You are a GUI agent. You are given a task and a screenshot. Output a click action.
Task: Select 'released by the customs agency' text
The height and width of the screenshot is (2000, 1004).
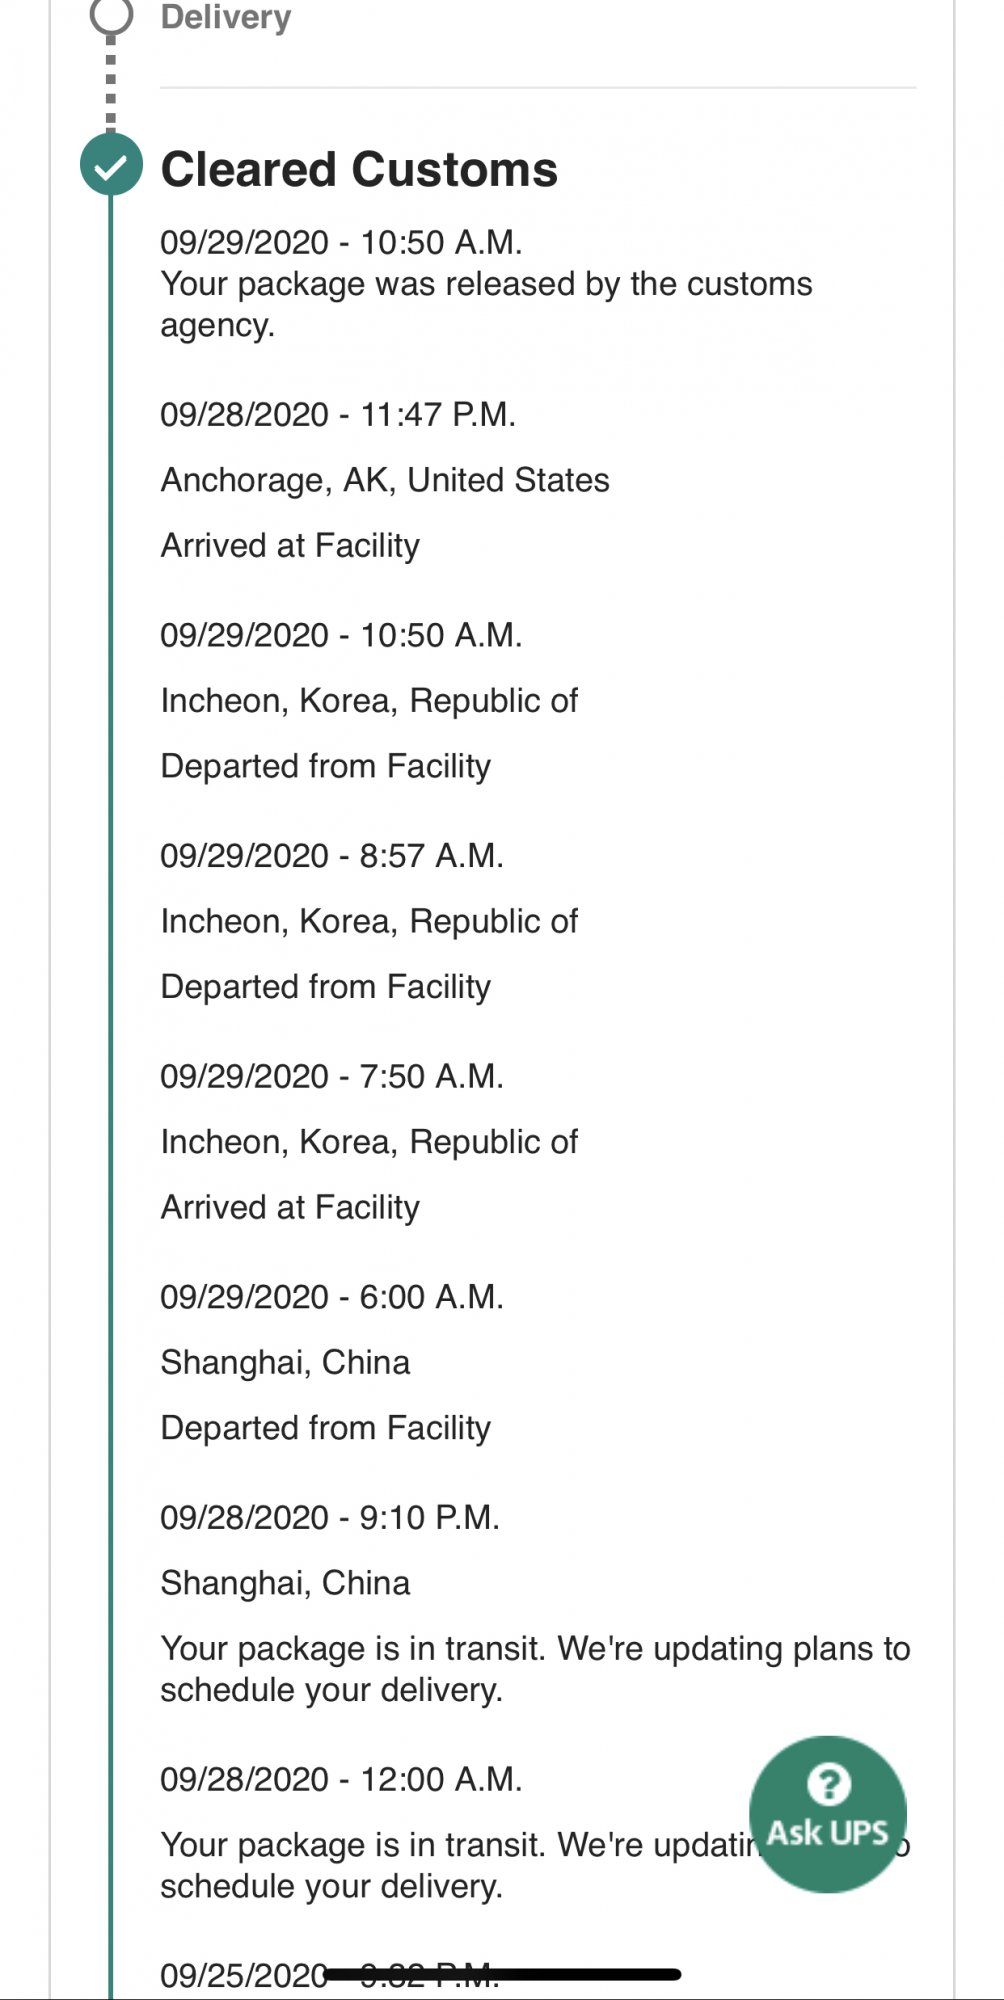click(486, 304)
